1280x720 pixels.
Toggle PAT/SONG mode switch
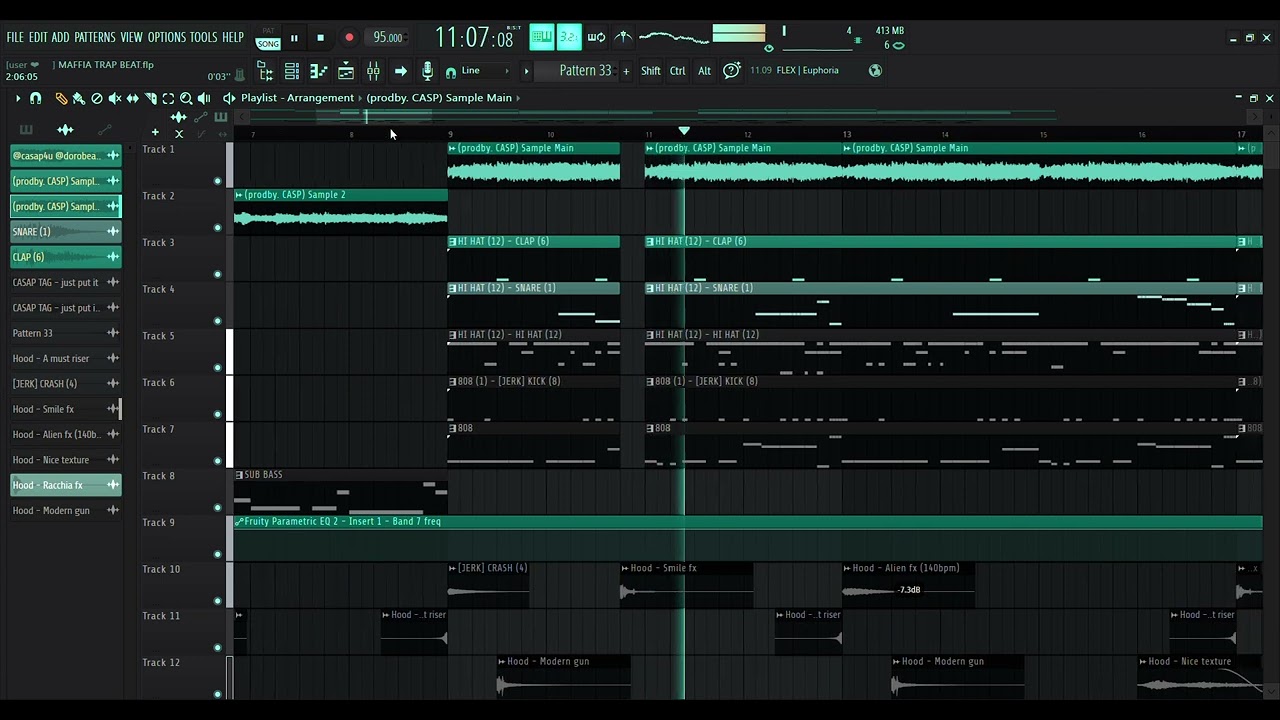[x=268, y=38]
